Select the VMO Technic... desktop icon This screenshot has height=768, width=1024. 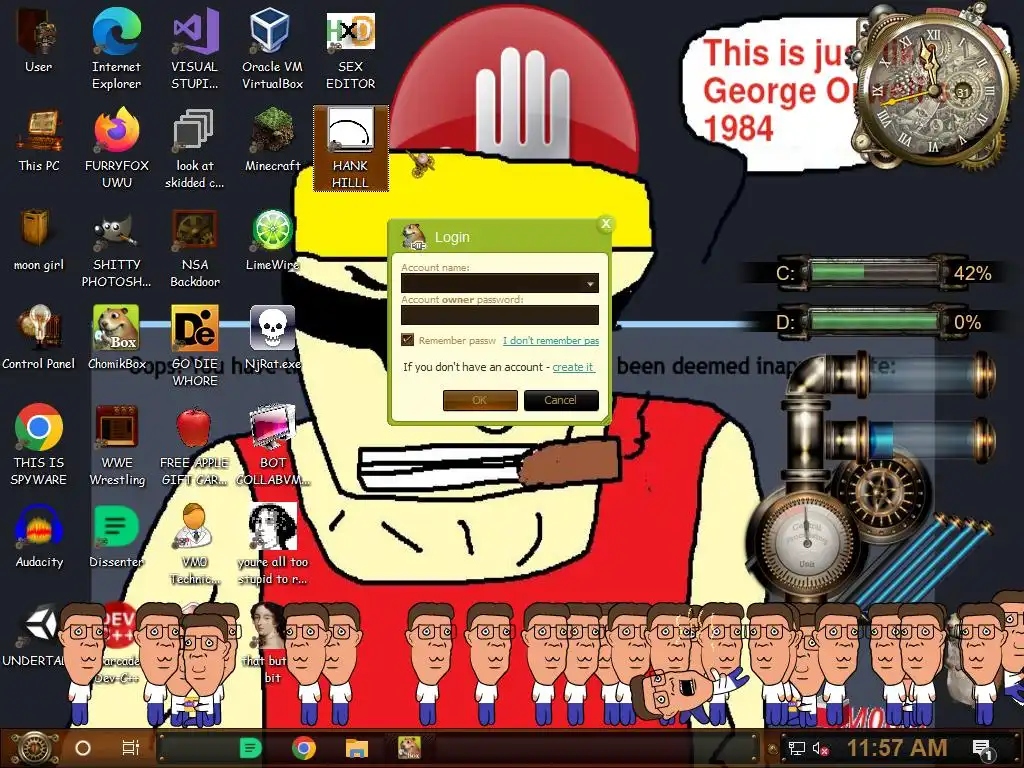click(x=194, y=545)
